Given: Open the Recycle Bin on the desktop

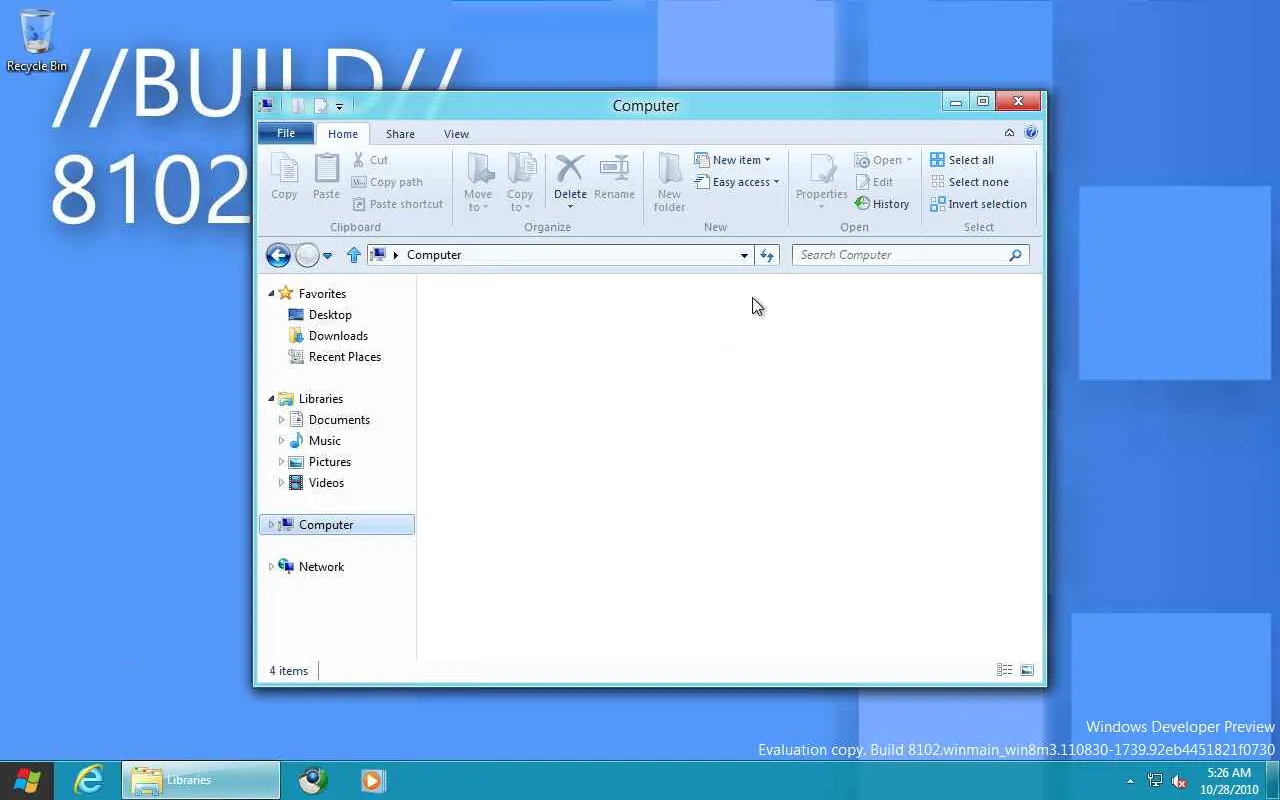Looking at the screenshot, I should [x=37, y=40].
